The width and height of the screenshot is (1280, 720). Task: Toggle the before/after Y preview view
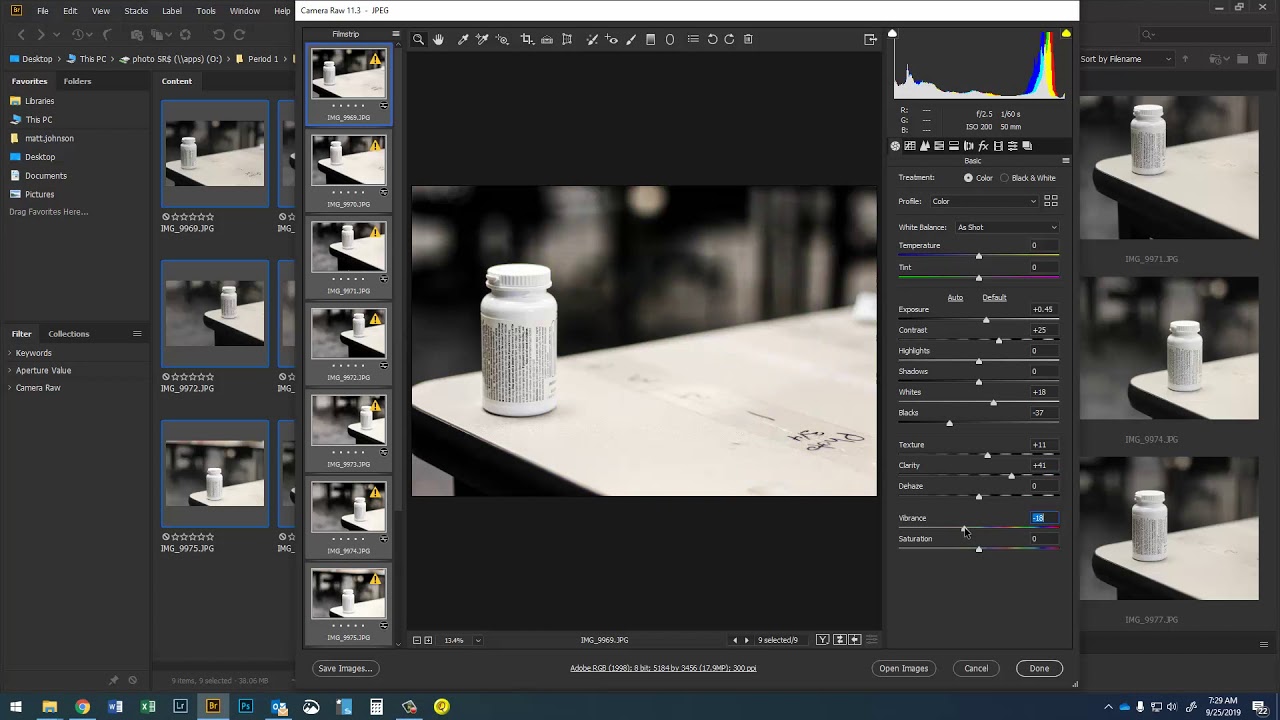pos(822,640)
